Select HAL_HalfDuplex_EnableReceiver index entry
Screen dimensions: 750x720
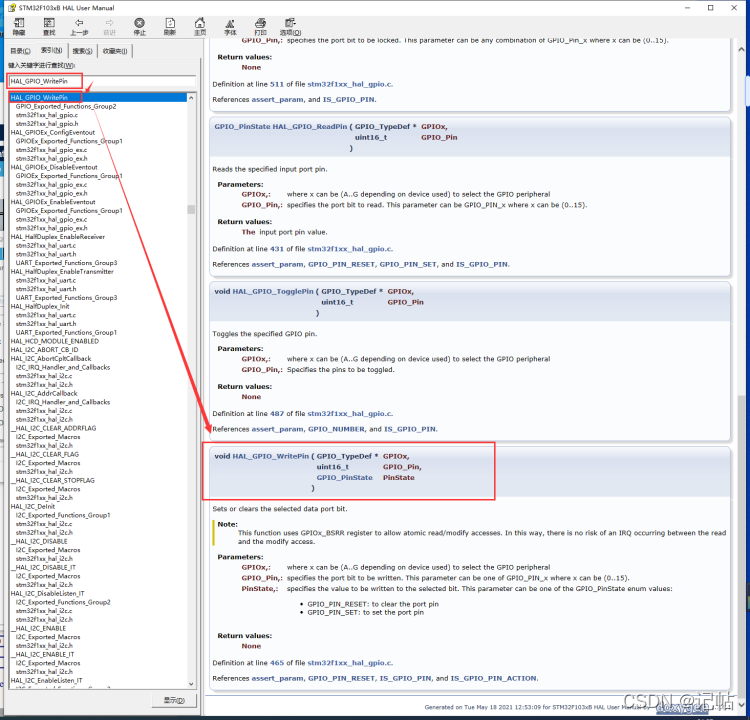click(57, 237)
